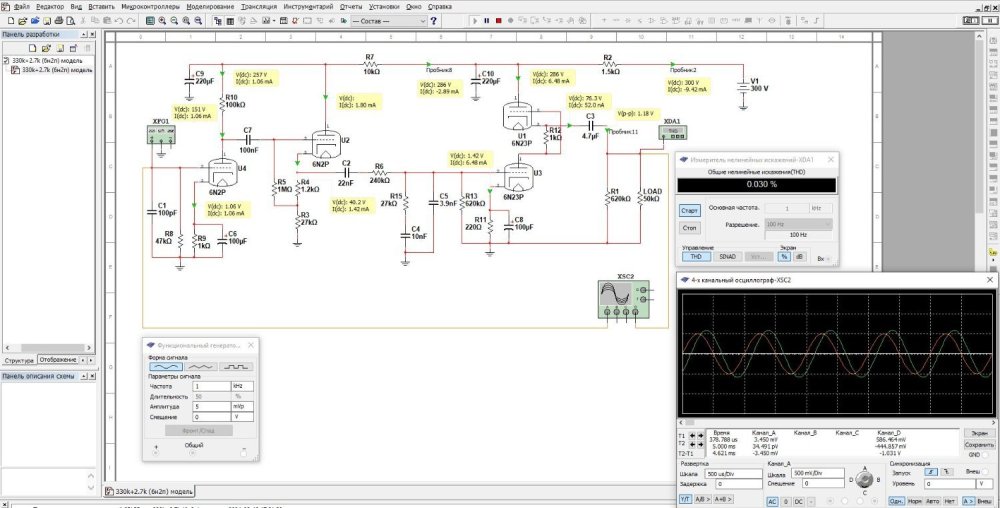Pause the running simulation
Viewport: 1000px width, 508px height.
[x=487, y=20]
